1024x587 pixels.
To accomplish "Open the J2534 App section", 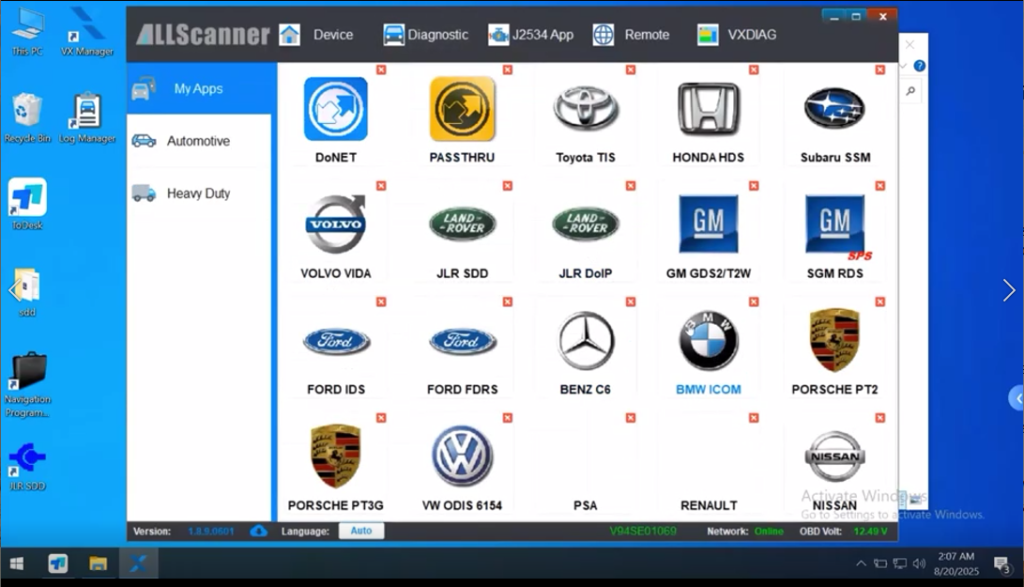I will coord(531,33).
